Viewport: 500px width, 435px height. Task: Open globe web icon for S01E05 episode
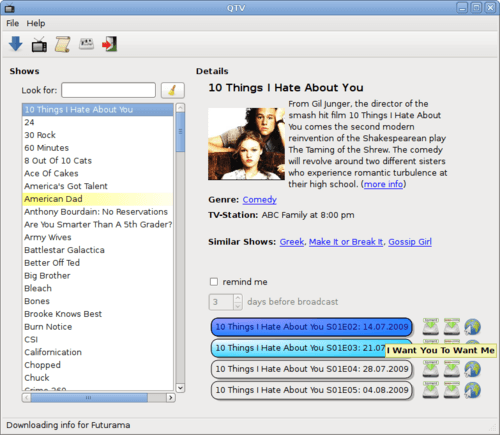click(x=473, y=390)
